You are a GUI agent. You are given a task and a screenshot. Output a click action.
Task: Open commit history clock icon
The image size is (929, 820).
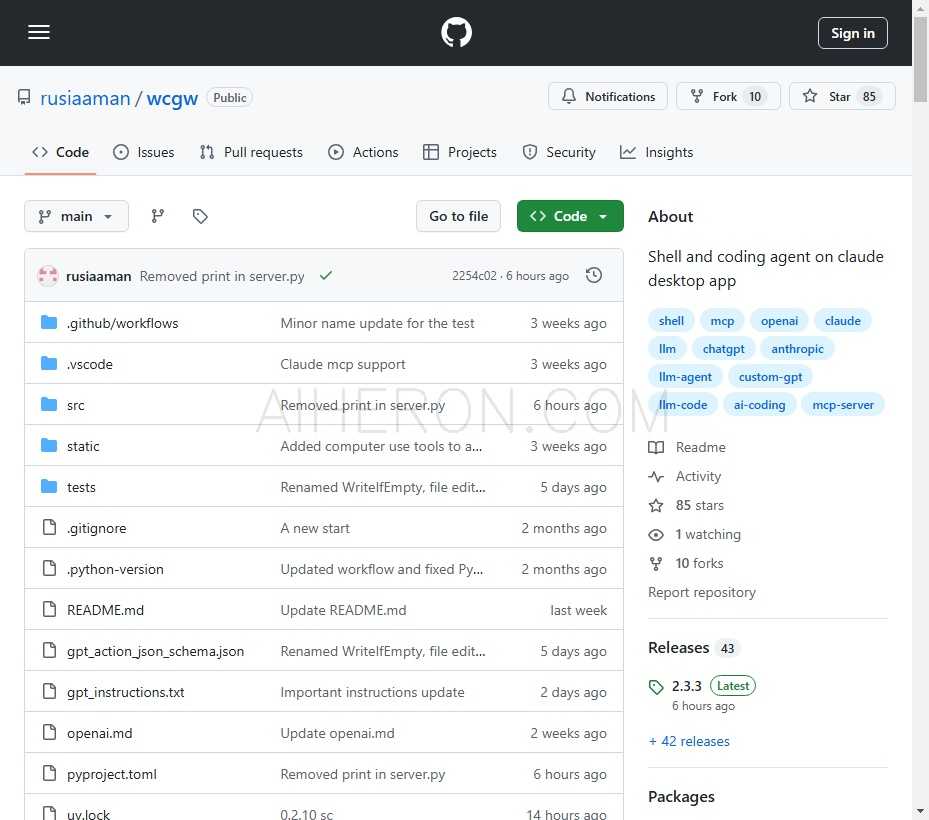594,276
